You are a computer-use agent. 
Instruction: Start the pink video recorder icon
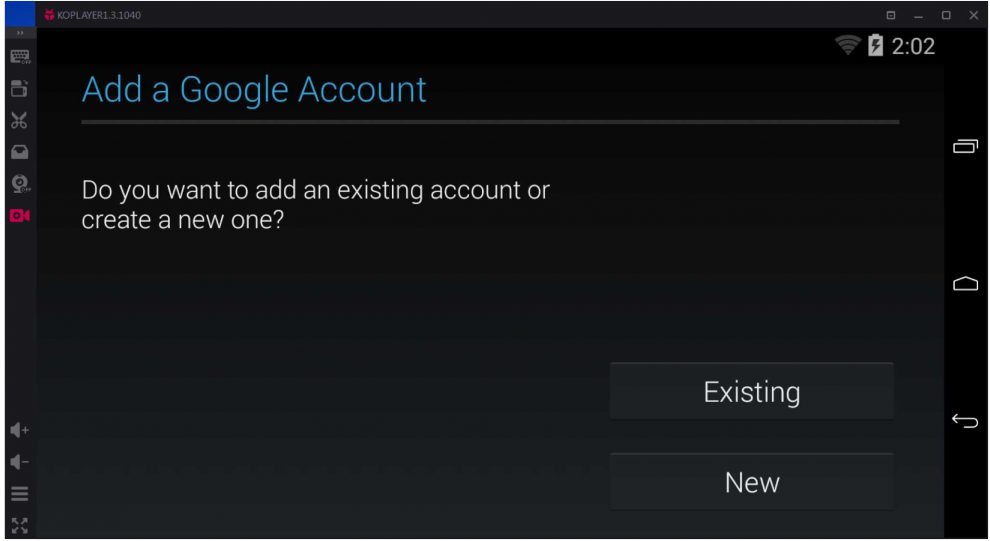point(19,215)
